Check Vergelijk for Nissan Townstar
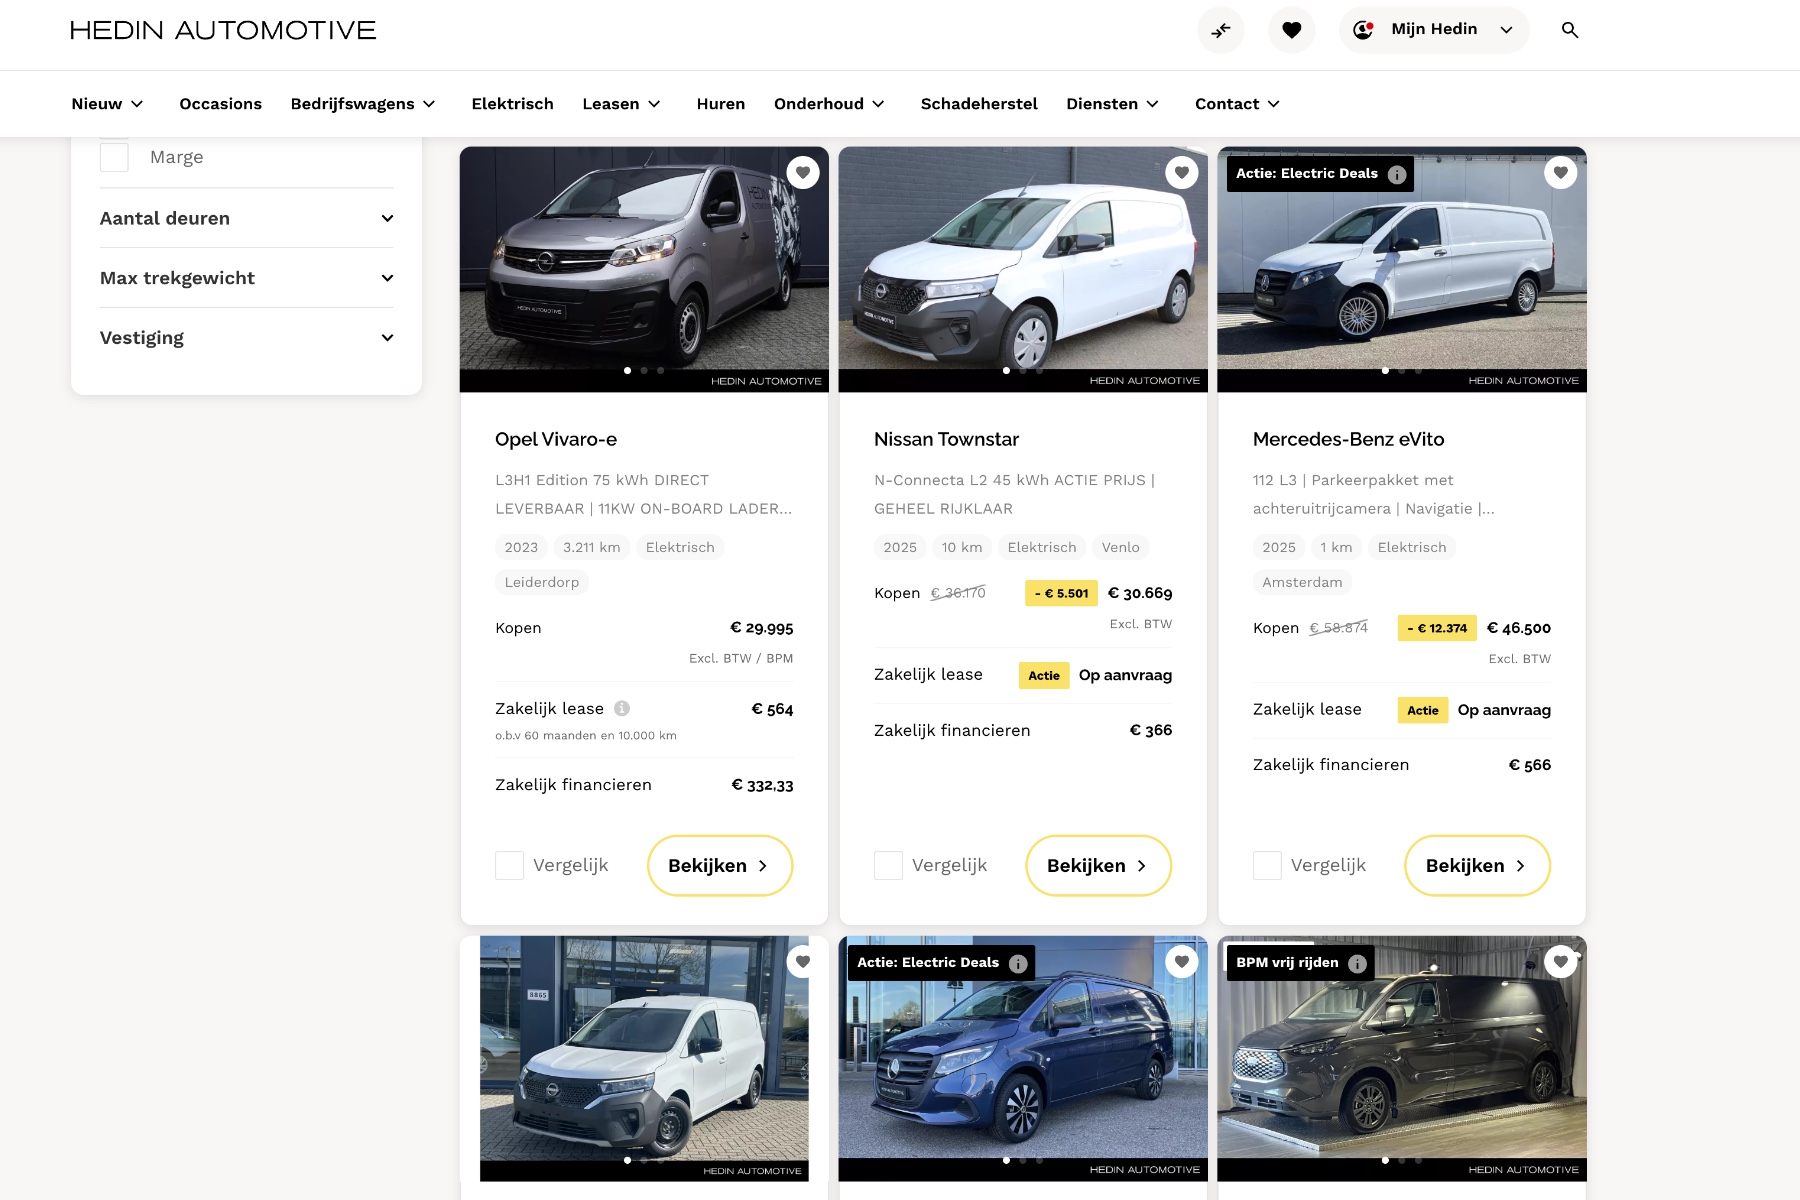This screenshot has width=1800, height=1200. coord(888,866)
